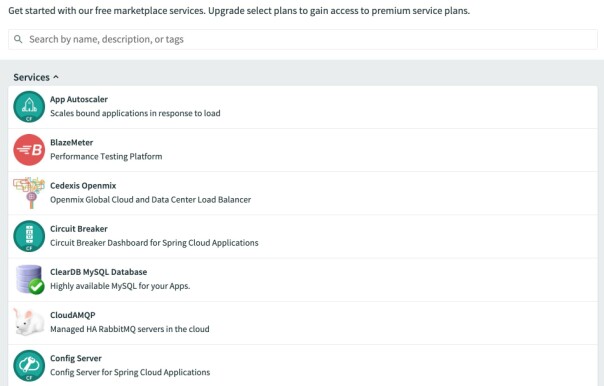
Task: Click "Config Server for Spring Cloud Applications"
Action: (130, 372)
